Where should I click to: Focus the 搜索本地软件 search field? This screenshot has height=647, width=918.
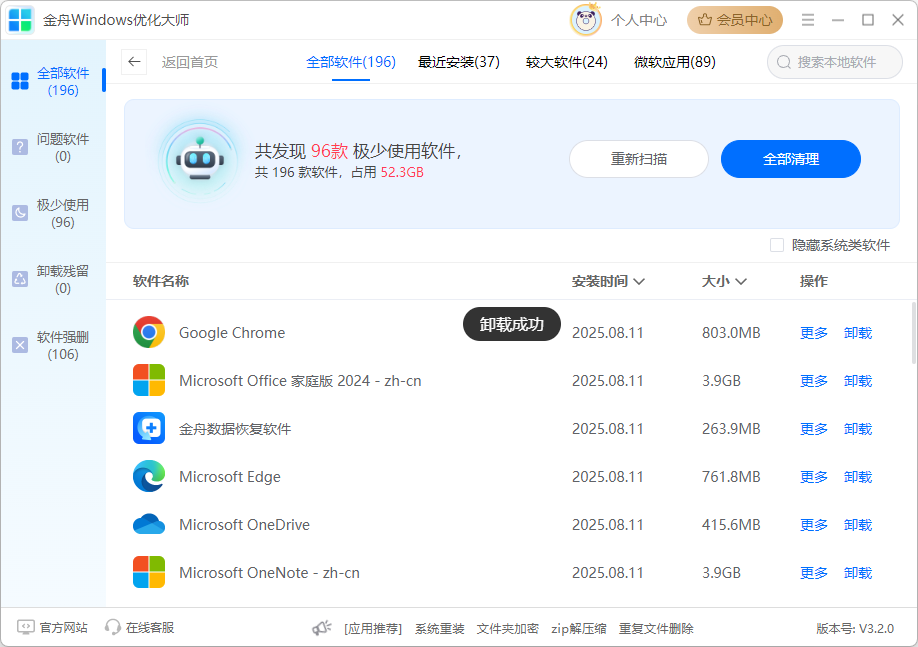[835, 62]
